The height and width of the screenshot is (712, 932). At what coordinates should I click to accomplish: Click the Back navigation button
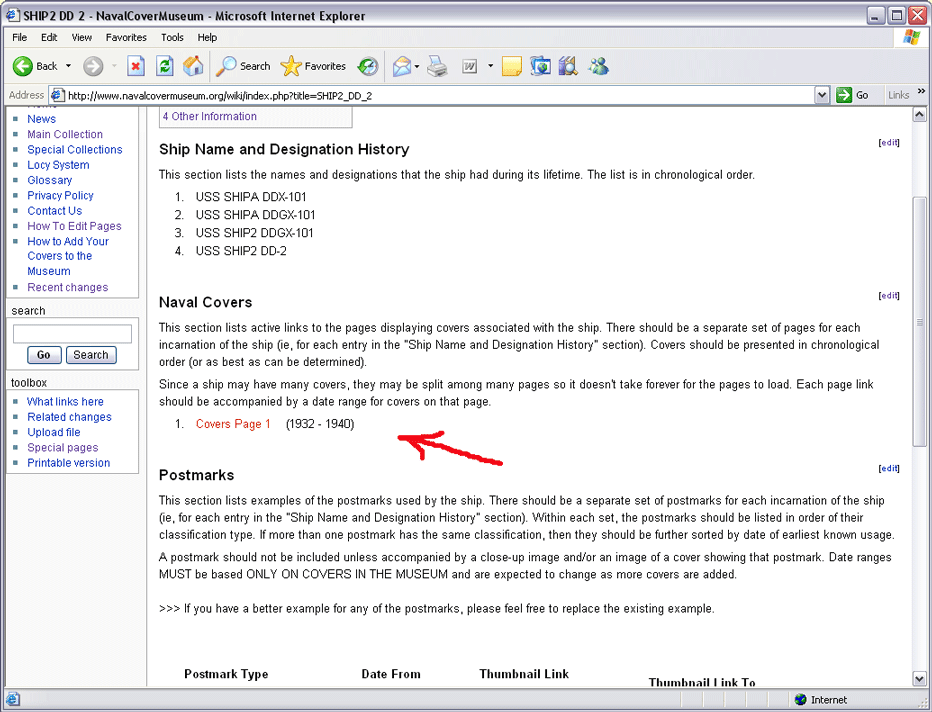tap(35, 66)
